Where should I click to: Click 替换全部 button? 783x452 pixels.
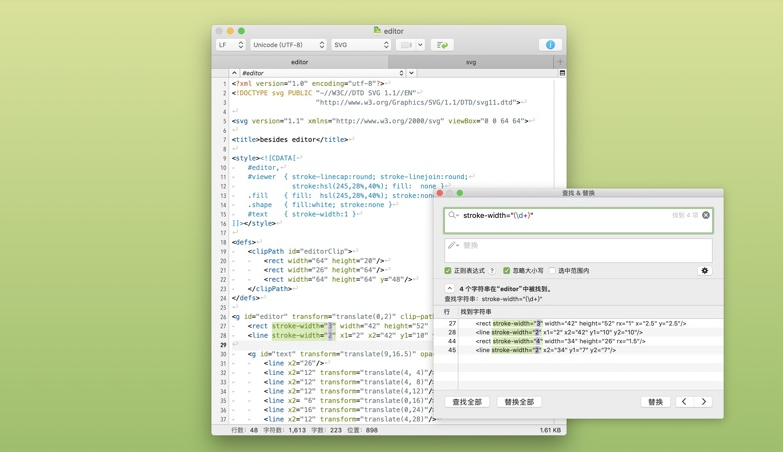tap(519, 402)
